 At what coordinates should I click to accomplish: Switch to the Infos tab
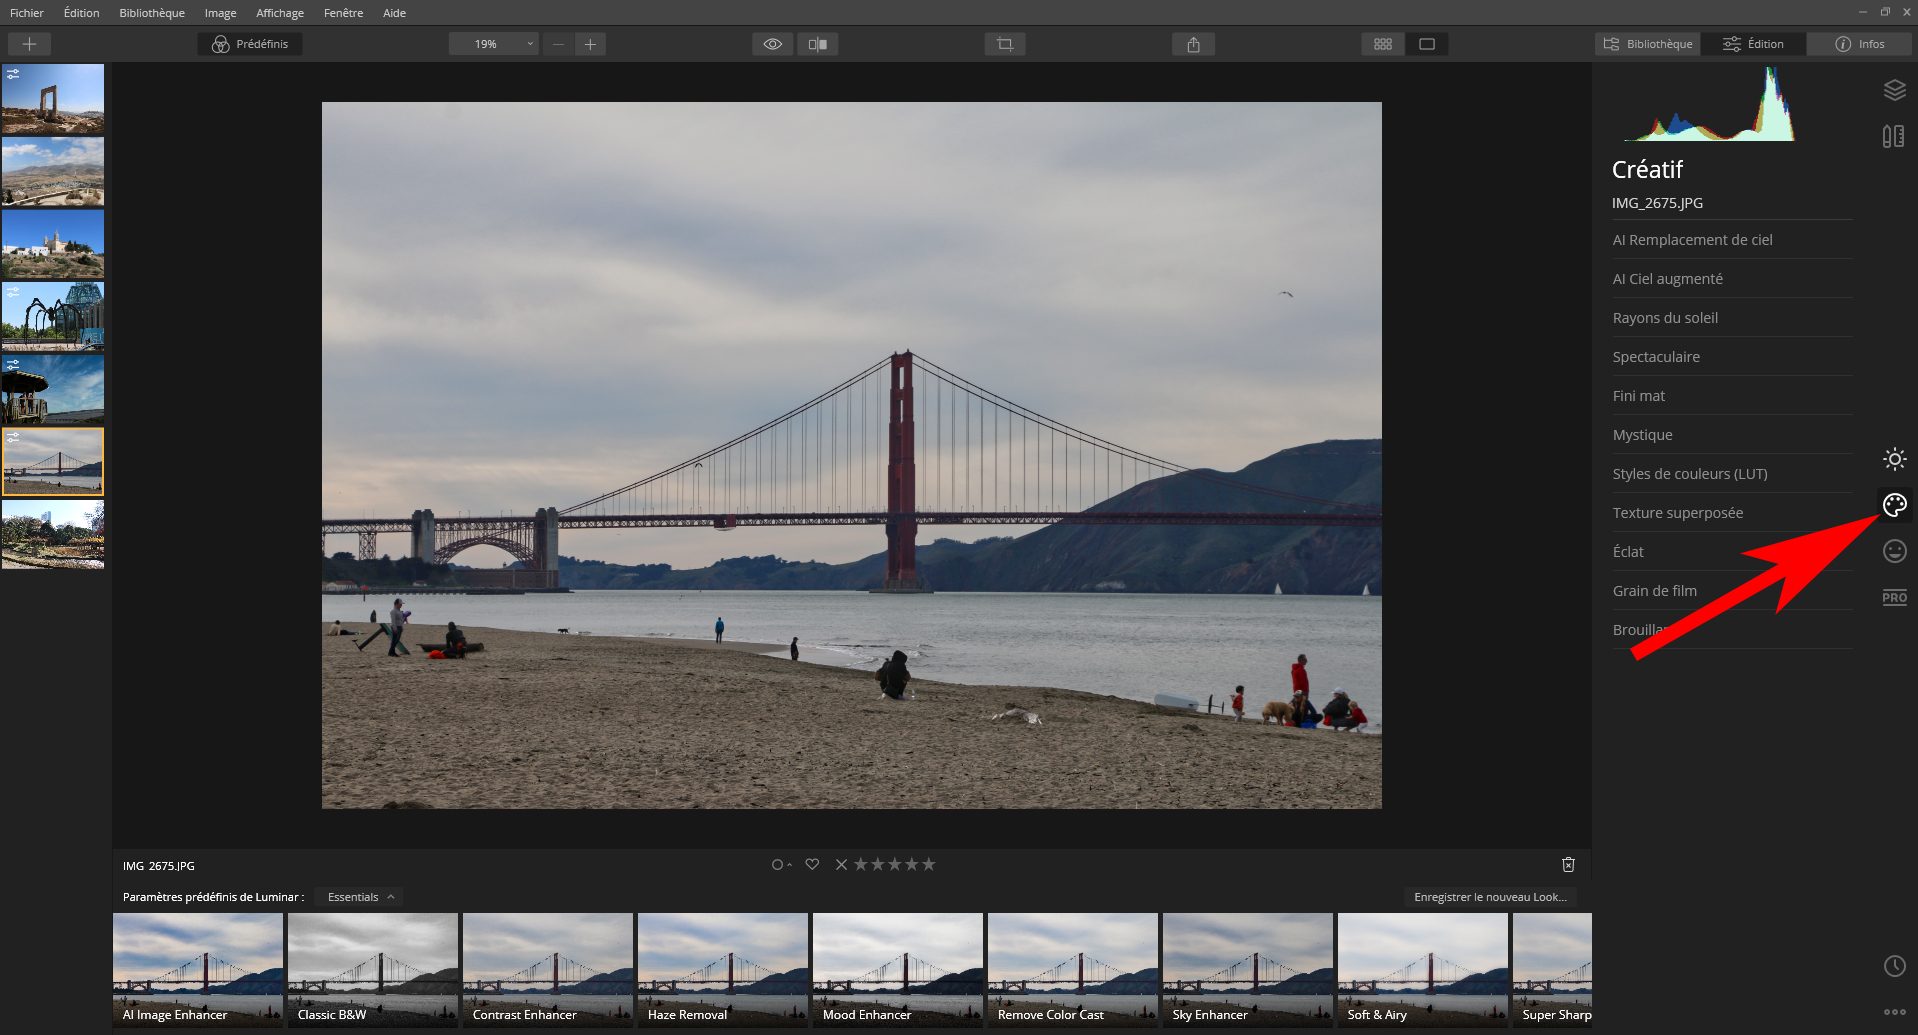[1858, 43]
